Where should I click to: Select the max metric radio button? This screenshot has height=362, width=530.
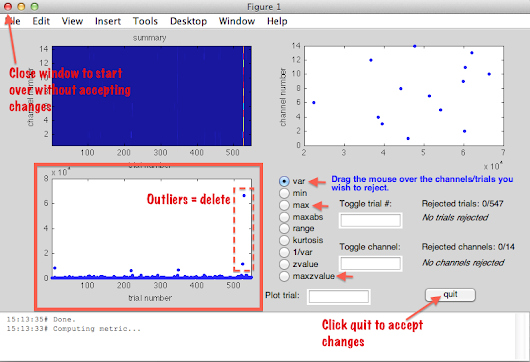(284, 205)
